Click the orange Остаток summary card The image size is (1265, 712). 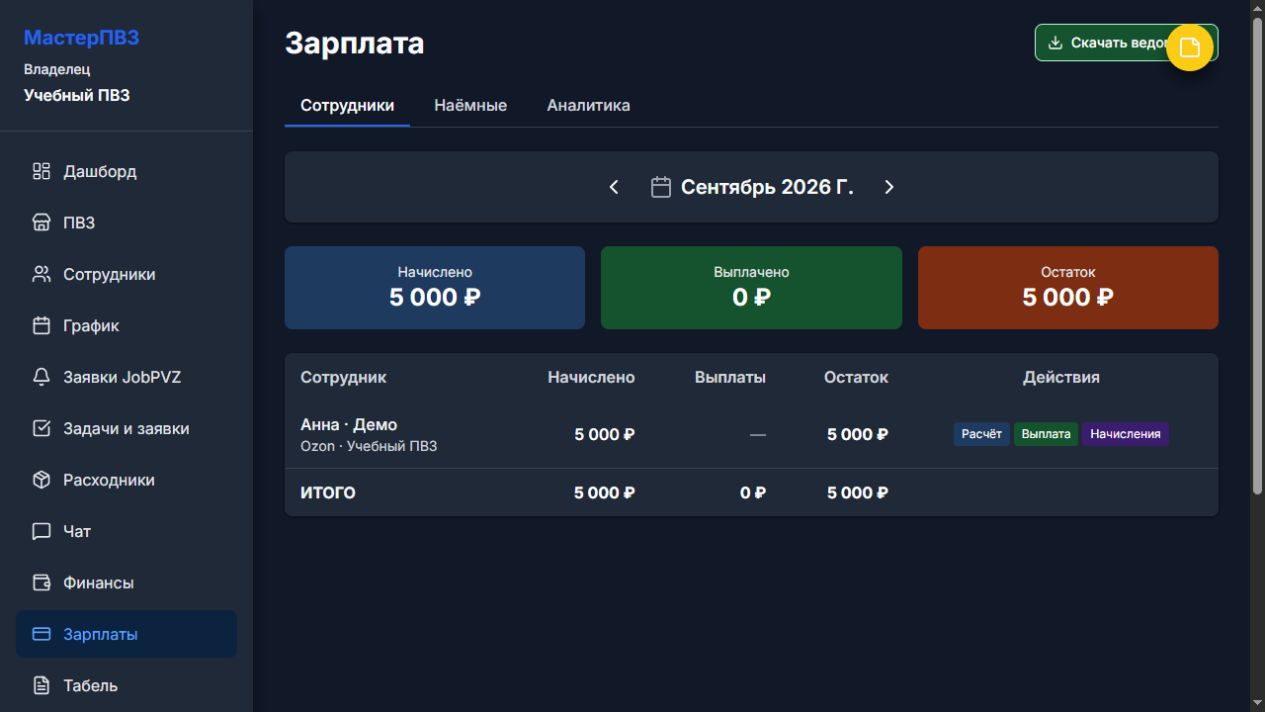coord(1068,288)
